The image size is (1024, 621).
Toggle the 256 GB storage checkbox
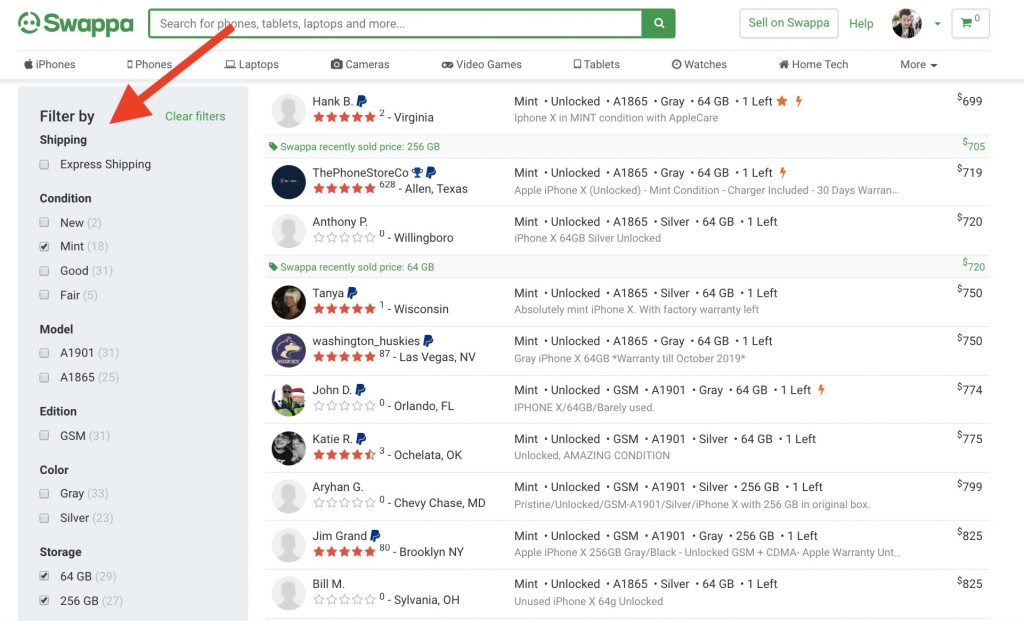coord(44,601)
